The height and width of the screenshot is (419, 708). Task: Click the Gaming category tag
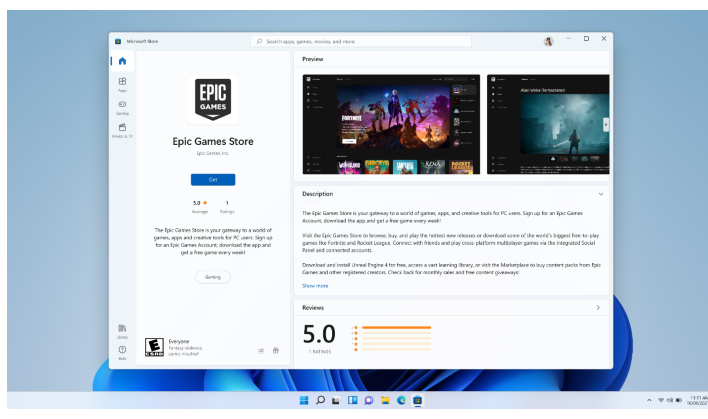[x=213, y=277]
